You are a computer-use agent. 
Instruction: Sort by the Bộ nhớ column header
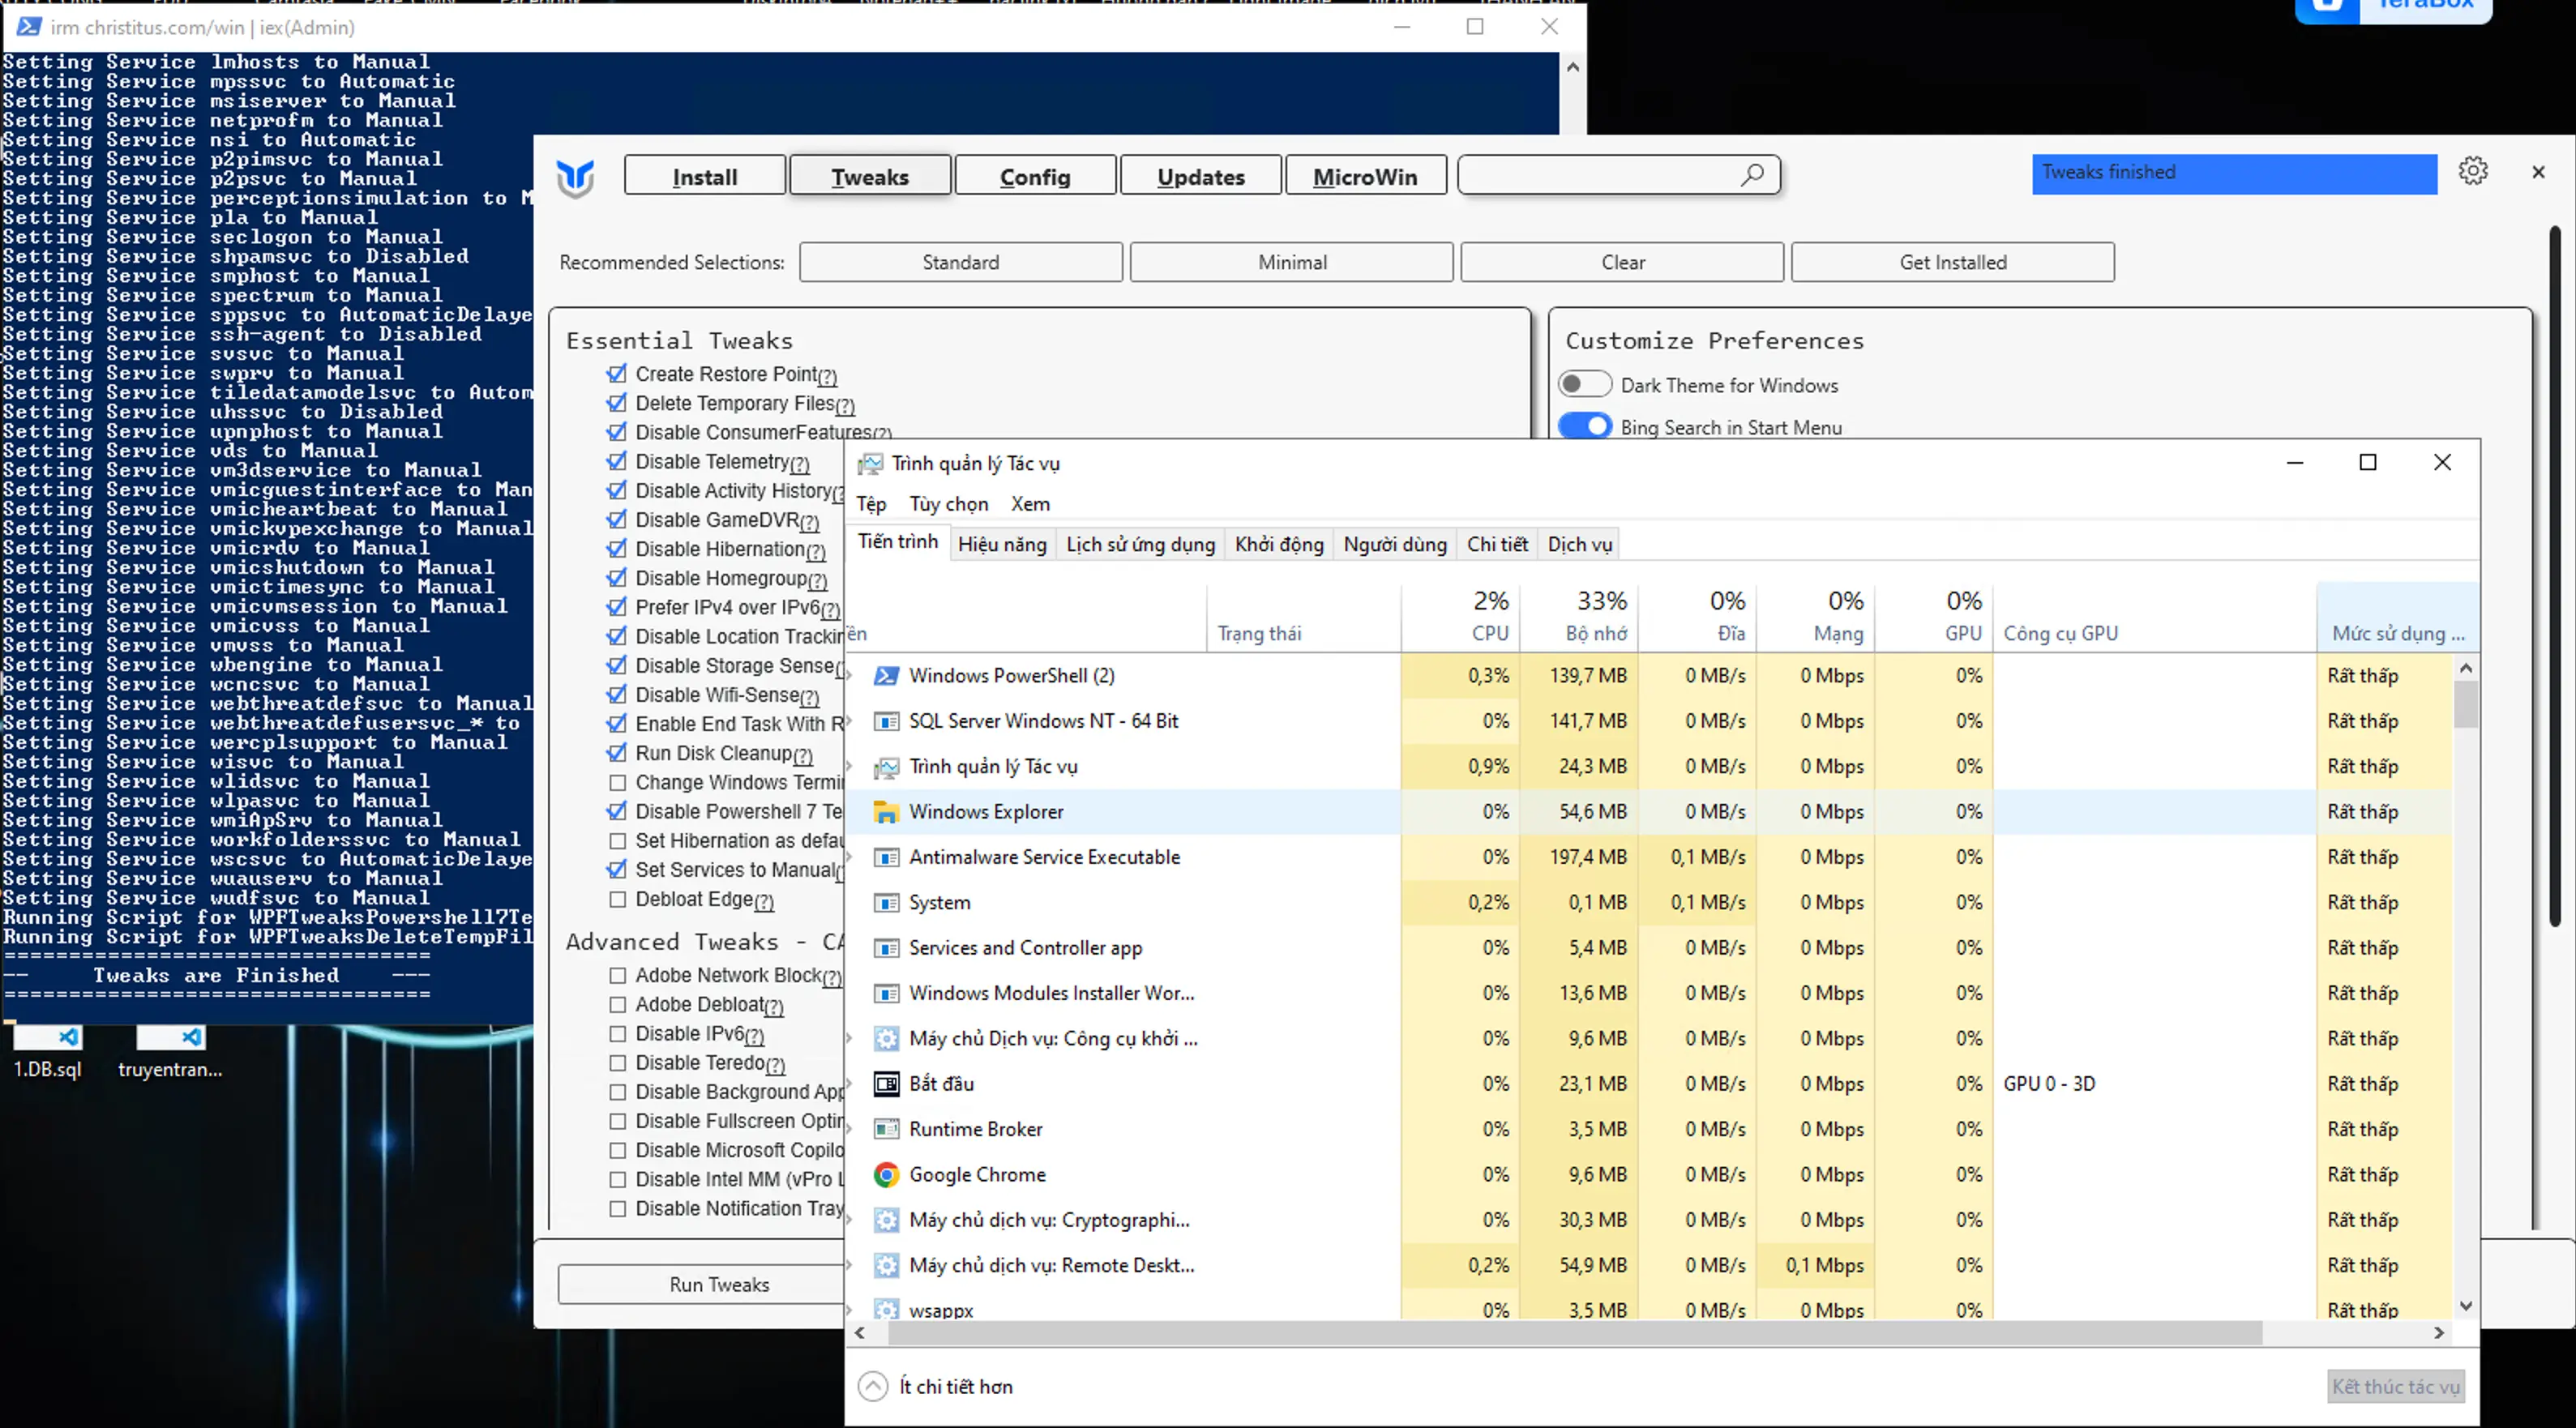coord(1579,617)
